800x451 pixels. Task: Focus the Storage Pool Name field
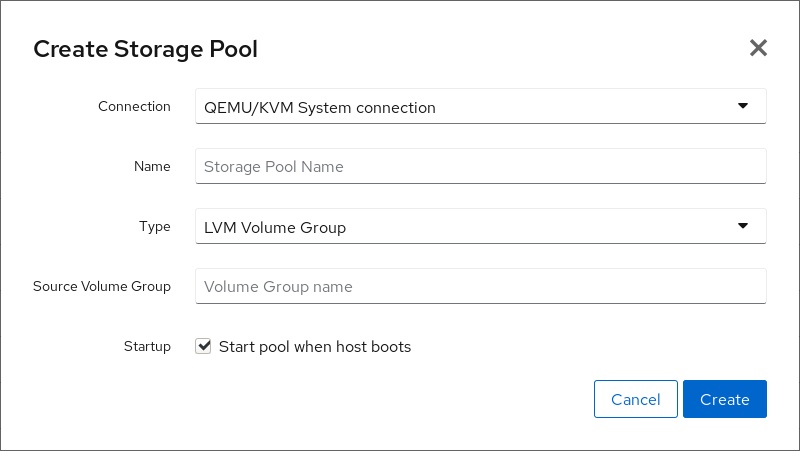pyautogui.click(x=480, y=167)
